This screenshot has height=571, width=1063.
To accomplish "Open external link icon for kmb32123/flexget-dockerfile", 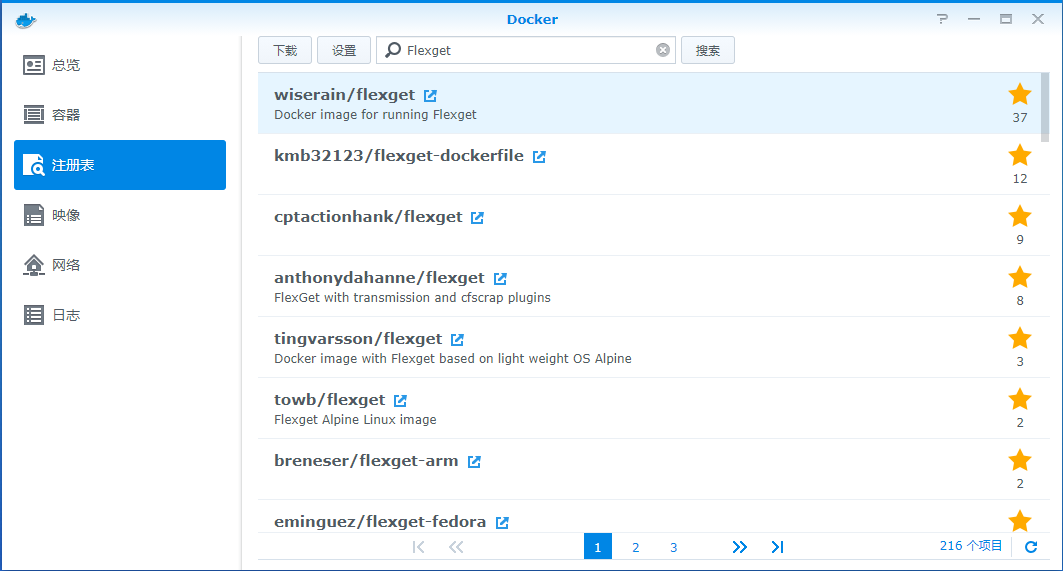I will [x=539, y=157].
